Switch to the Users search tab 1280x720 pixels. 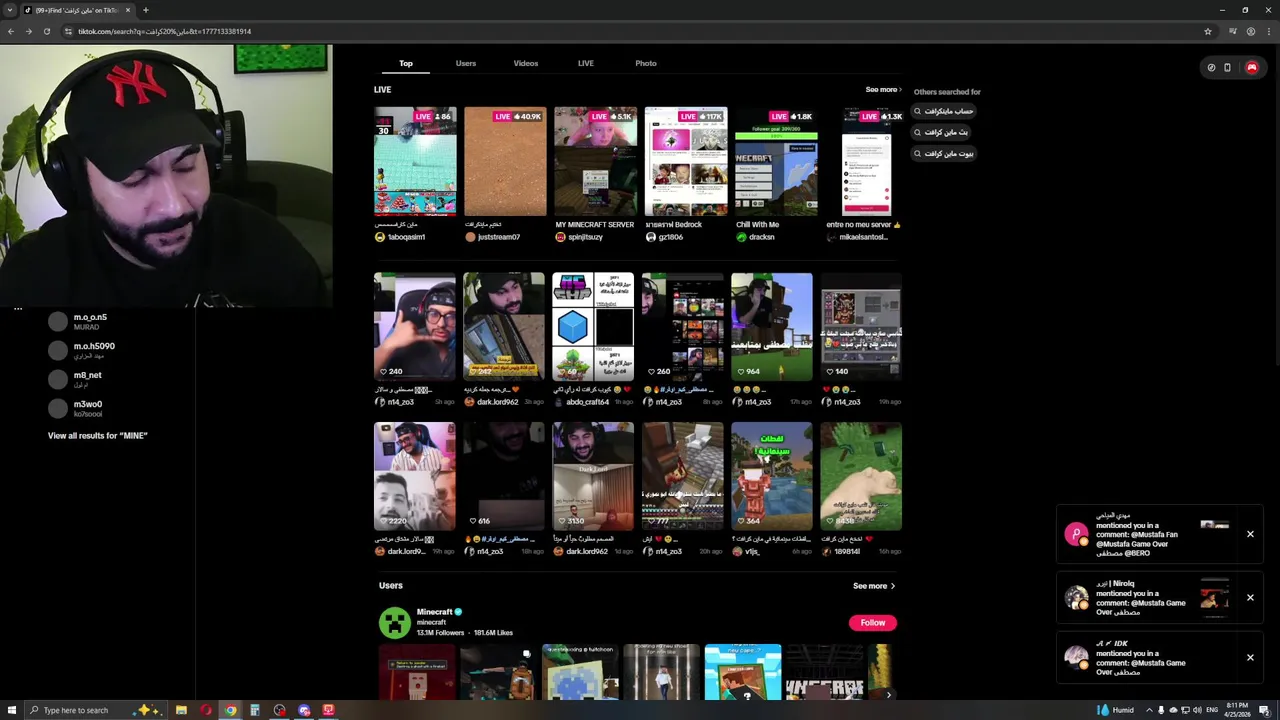(466, 63)
